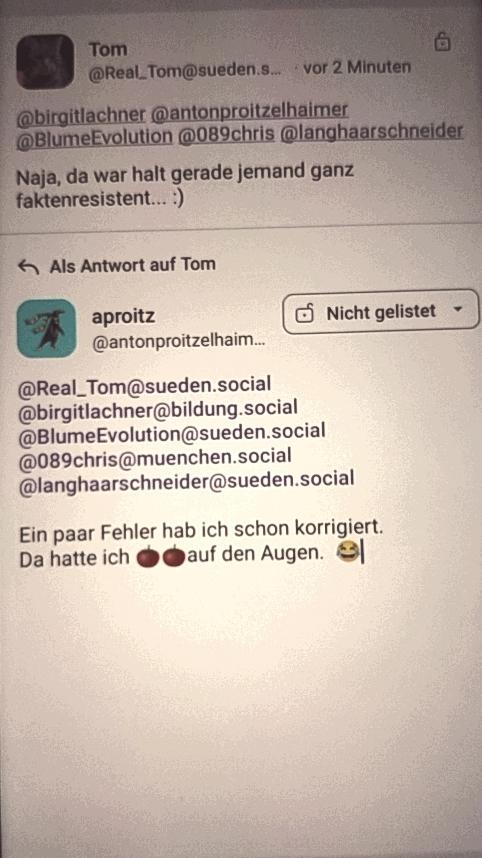Click the Als Antwort auf Tom label
482x858 pixels.
point(132,265)
